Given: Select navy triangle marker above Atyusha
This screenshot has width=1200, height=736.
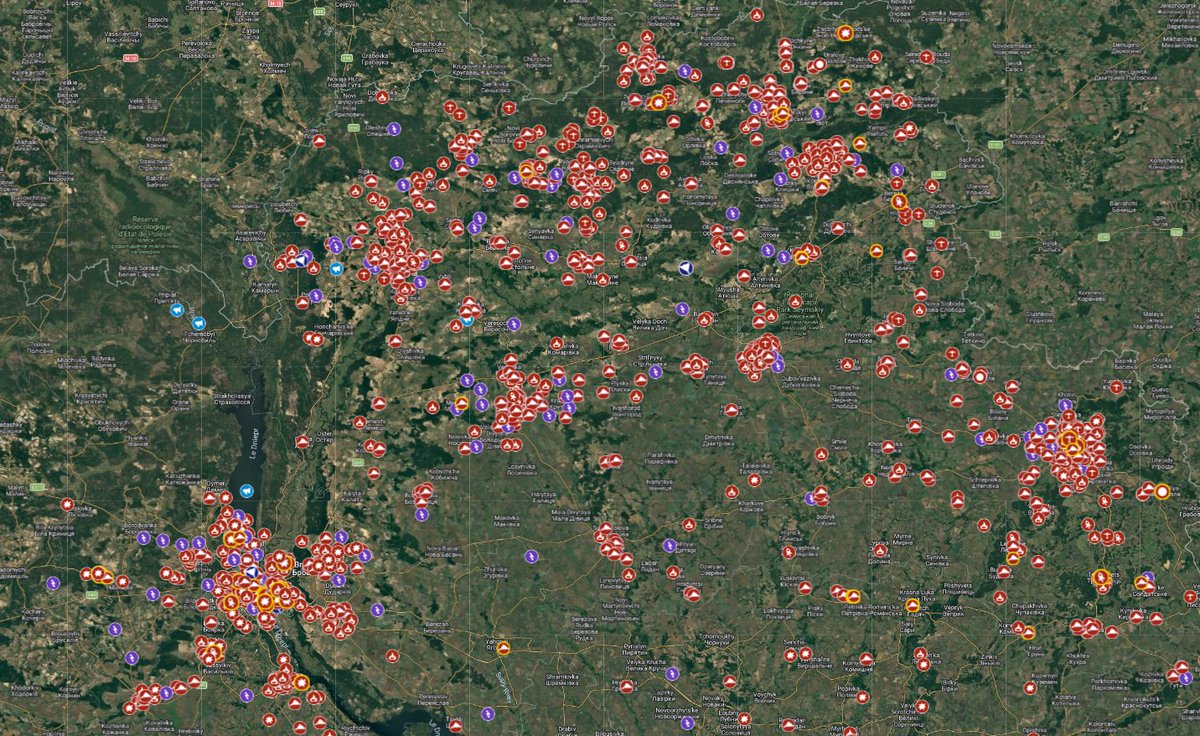Looking at the screenshot, I should tap(685, 269).
